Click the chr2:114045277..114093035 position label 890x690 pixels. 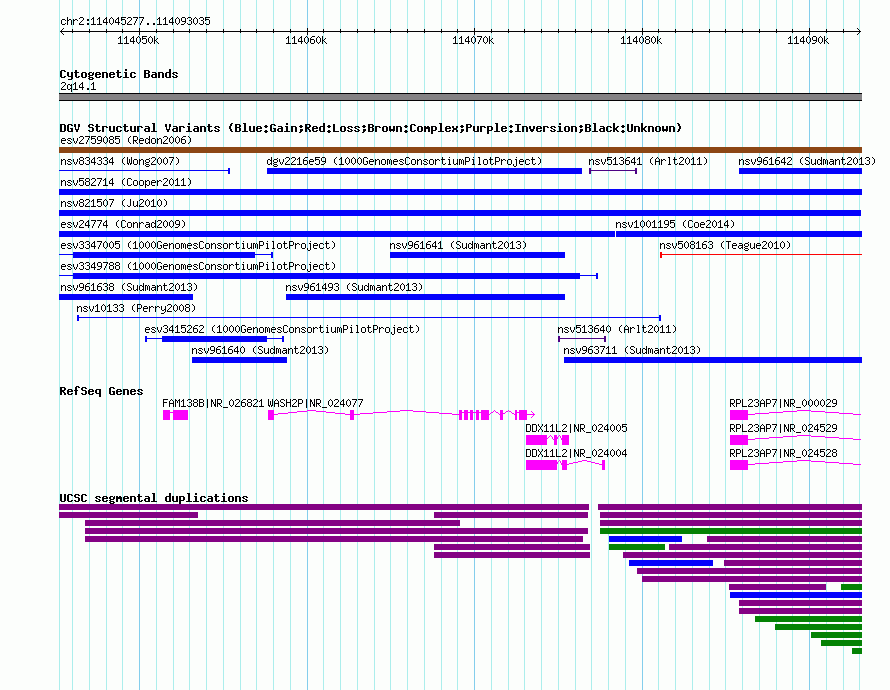click(135, 21)
